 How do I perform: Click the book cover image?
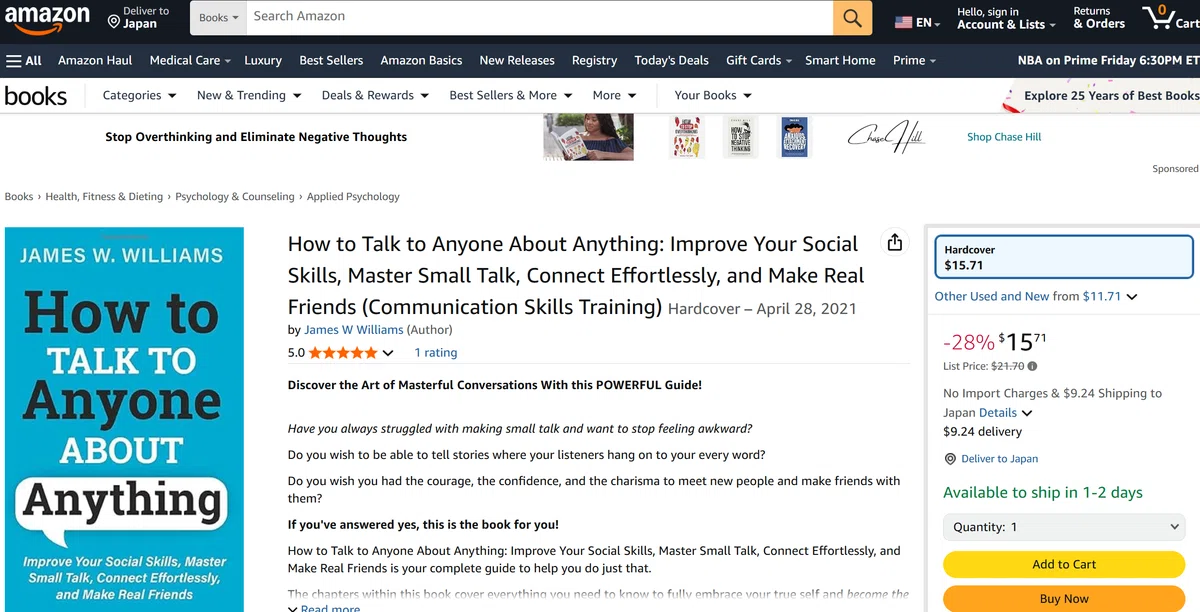click(125, 420)
